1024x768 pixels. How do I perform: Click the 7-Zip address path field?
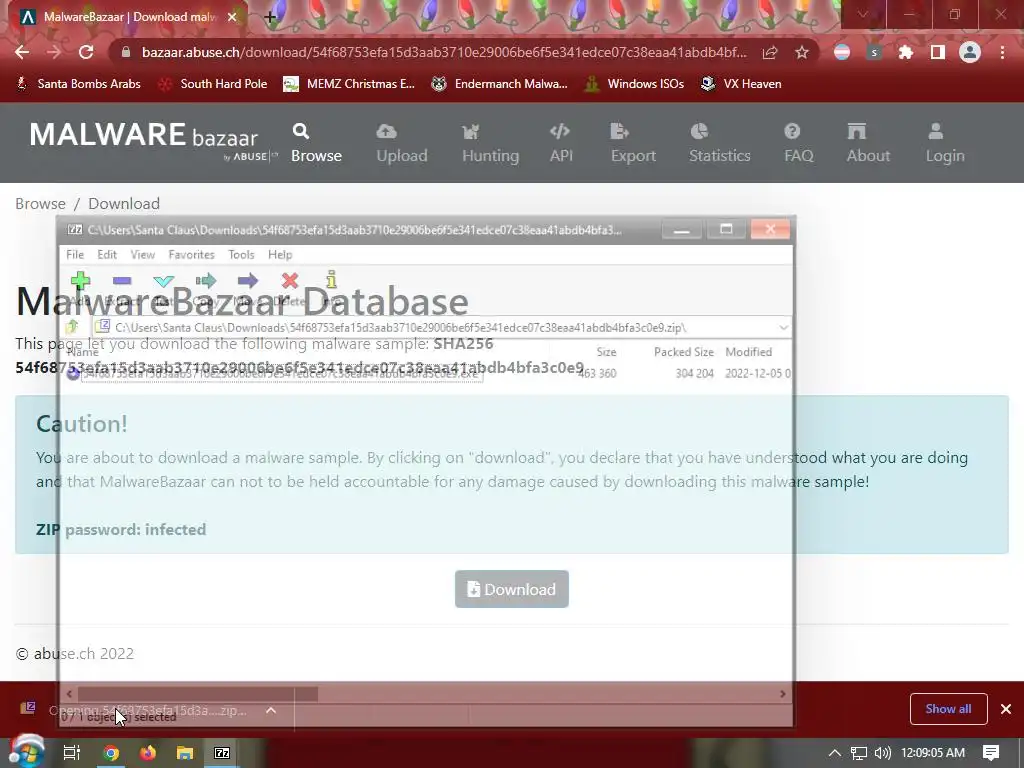(x=434, y=327)
